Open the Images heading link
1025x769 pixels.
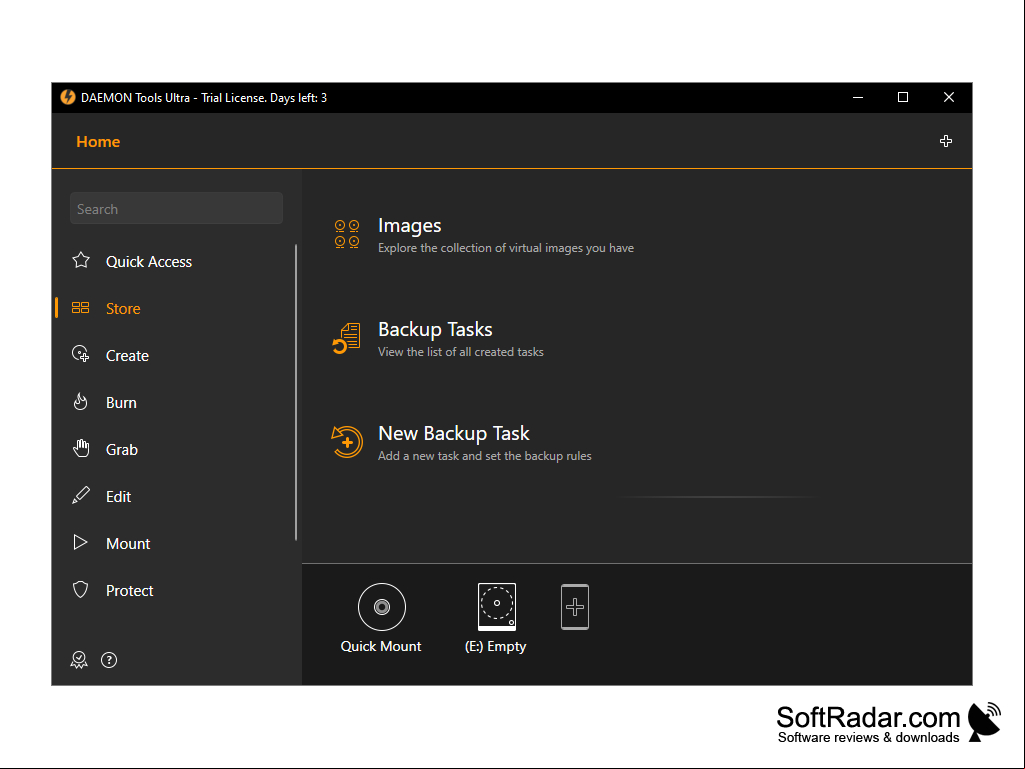click(409, 226)
